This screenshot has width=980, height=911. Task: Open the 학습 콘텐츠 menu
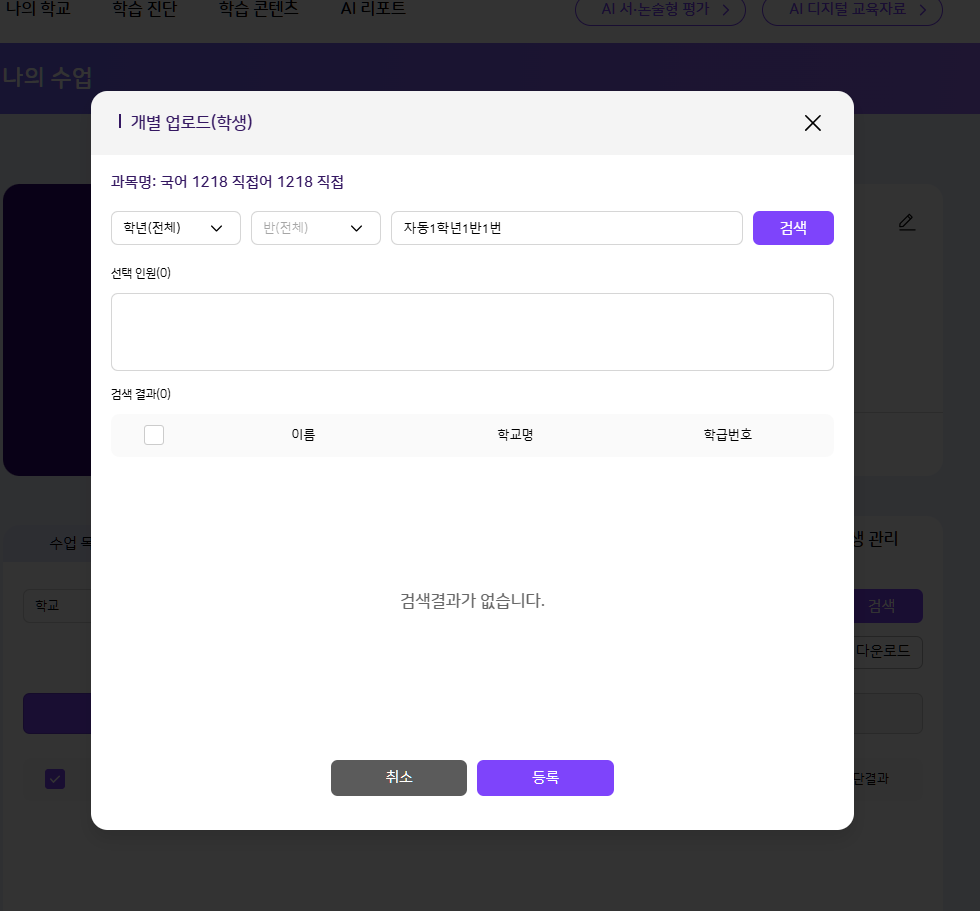258,9
